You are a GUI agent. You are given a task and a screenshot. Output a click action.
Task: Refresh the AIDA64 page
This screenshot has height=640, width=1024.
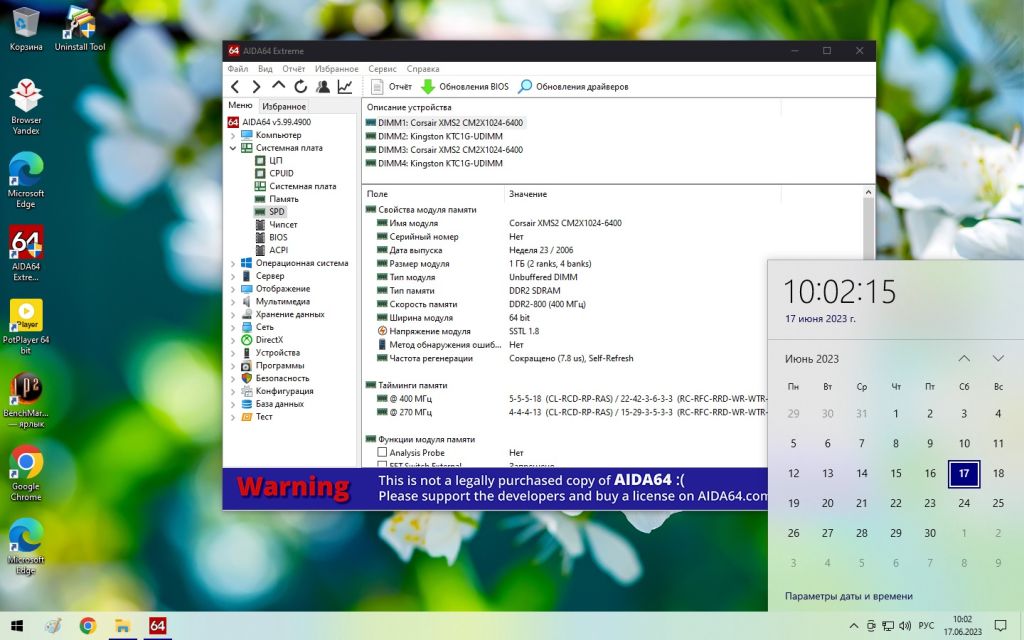(x=300, y=86)
